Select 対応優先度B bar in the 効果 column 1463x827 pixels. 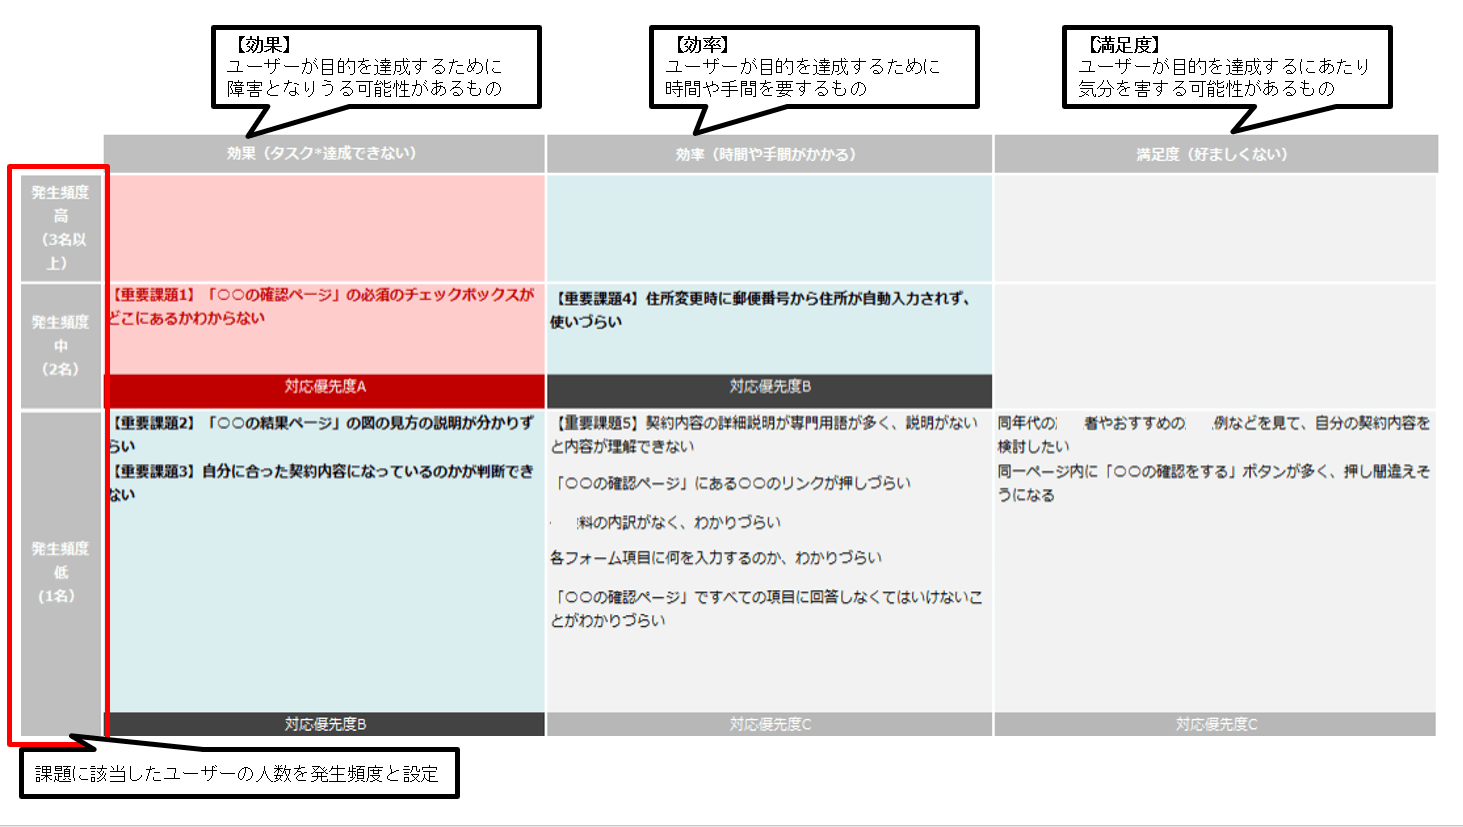click(325, 724)
